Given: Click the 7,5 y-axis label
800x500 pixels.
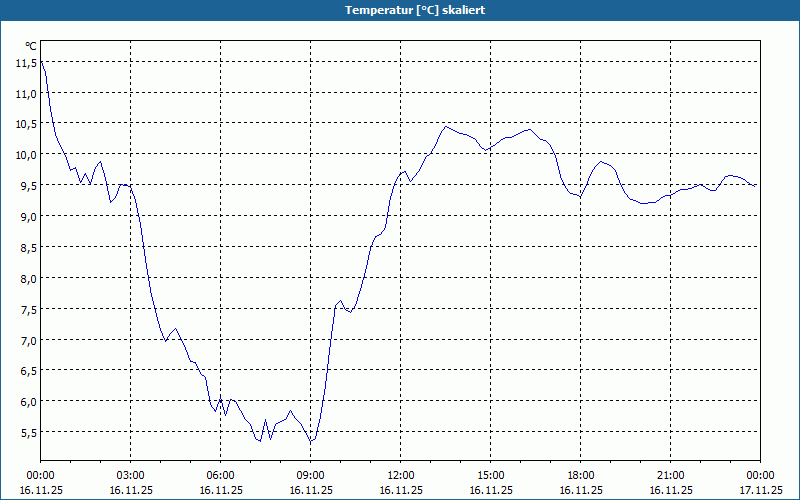Looking at the screenshot, I should point(29,309).
